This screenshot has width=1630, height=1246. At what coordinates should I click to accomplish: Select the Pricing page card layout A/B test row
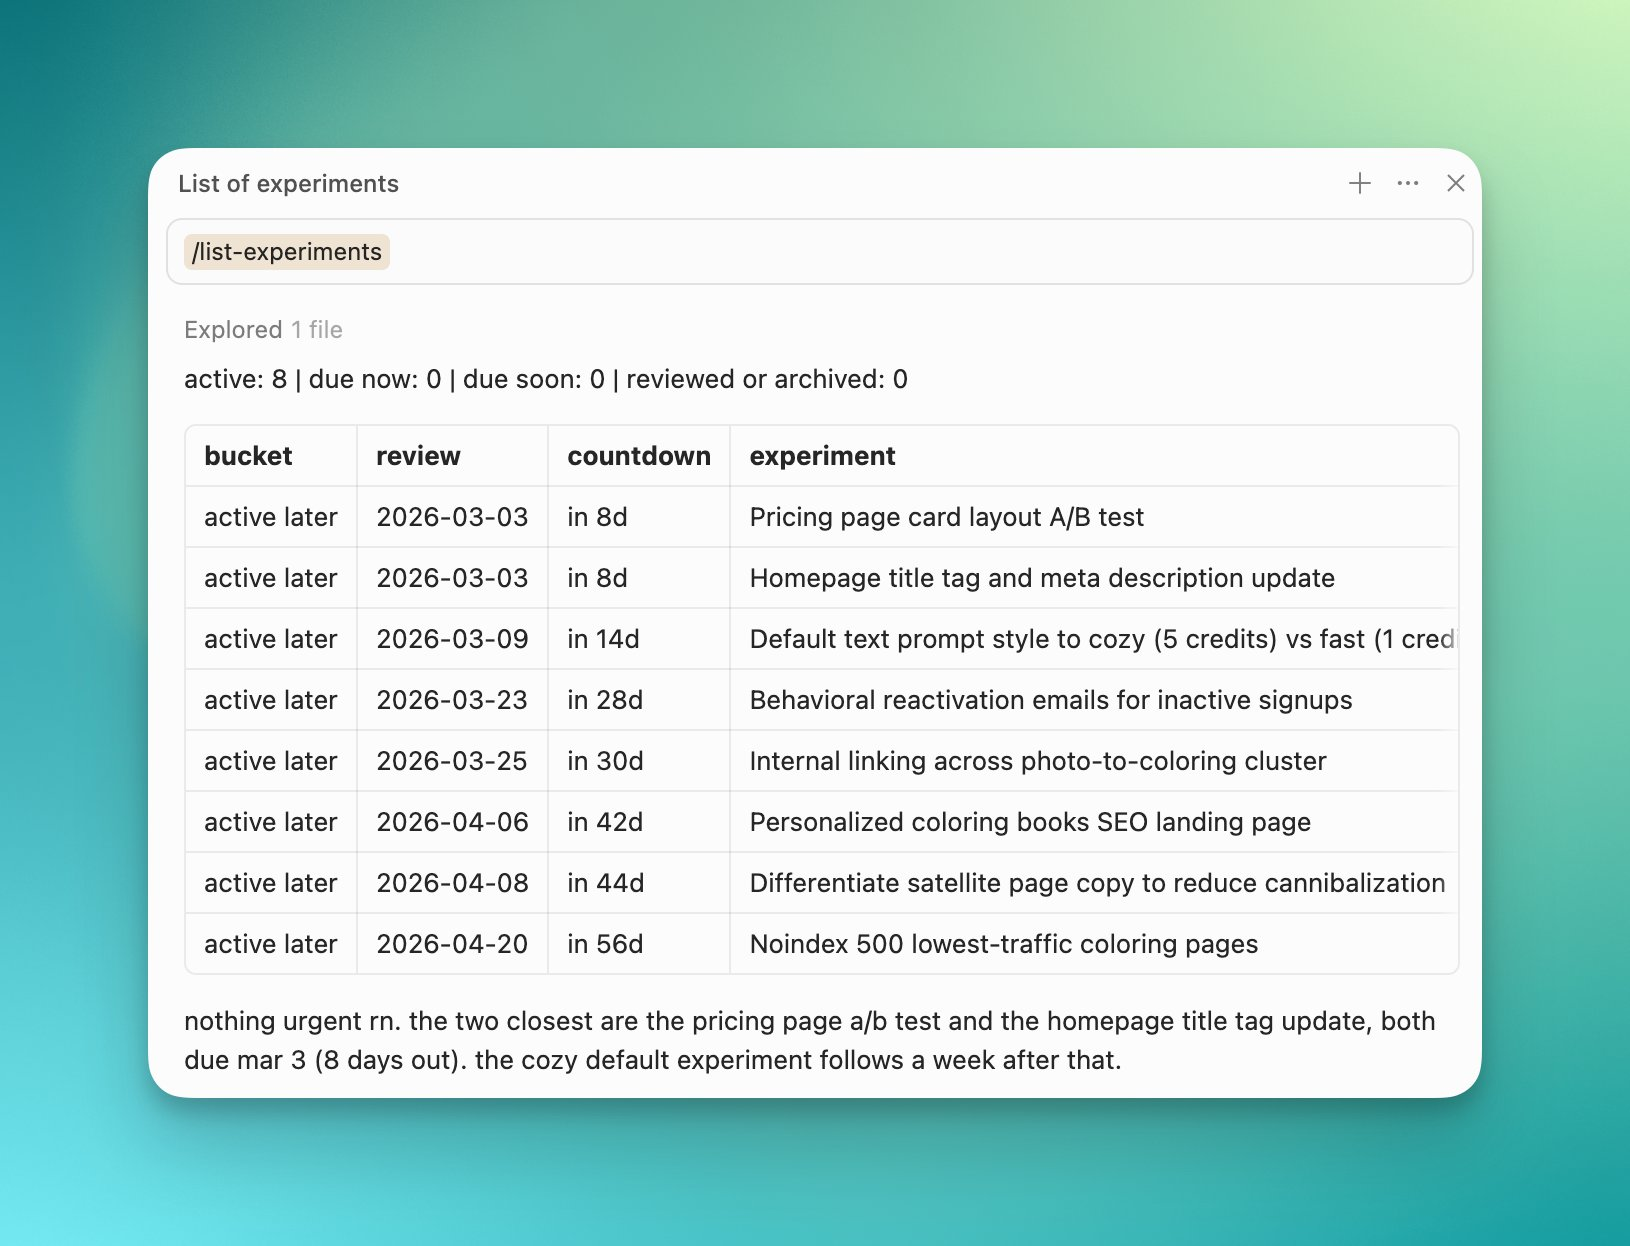pyautogui.click(x=946, y=517)
